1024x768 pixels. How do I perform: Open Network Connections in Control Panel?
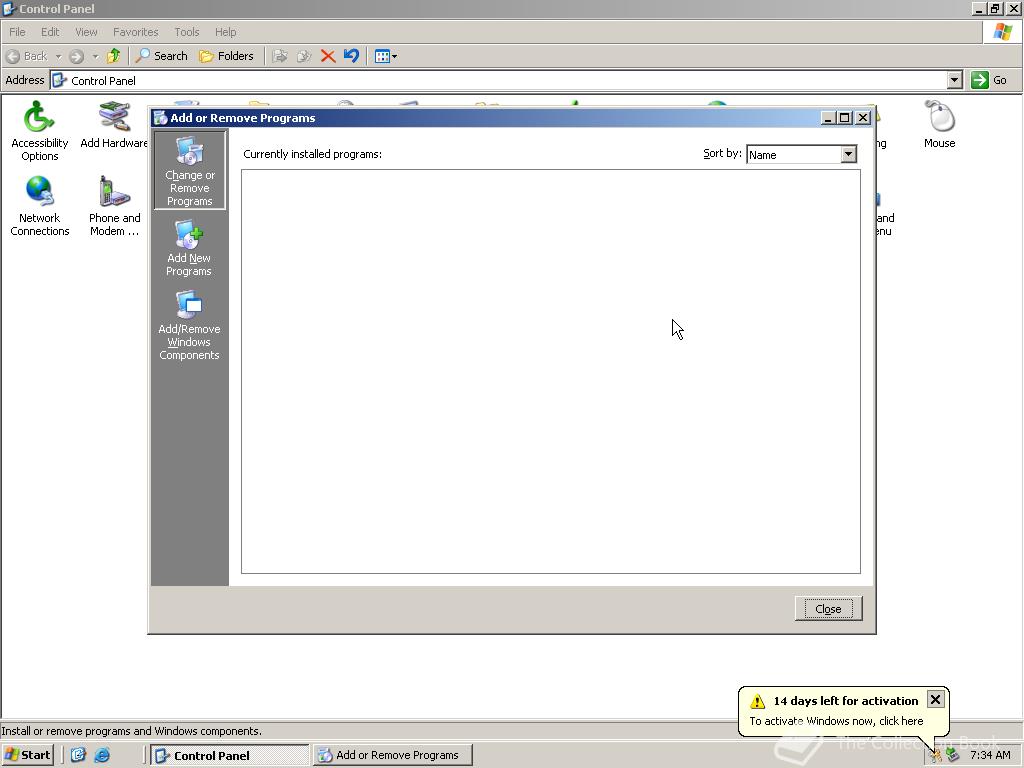point(39,206)
